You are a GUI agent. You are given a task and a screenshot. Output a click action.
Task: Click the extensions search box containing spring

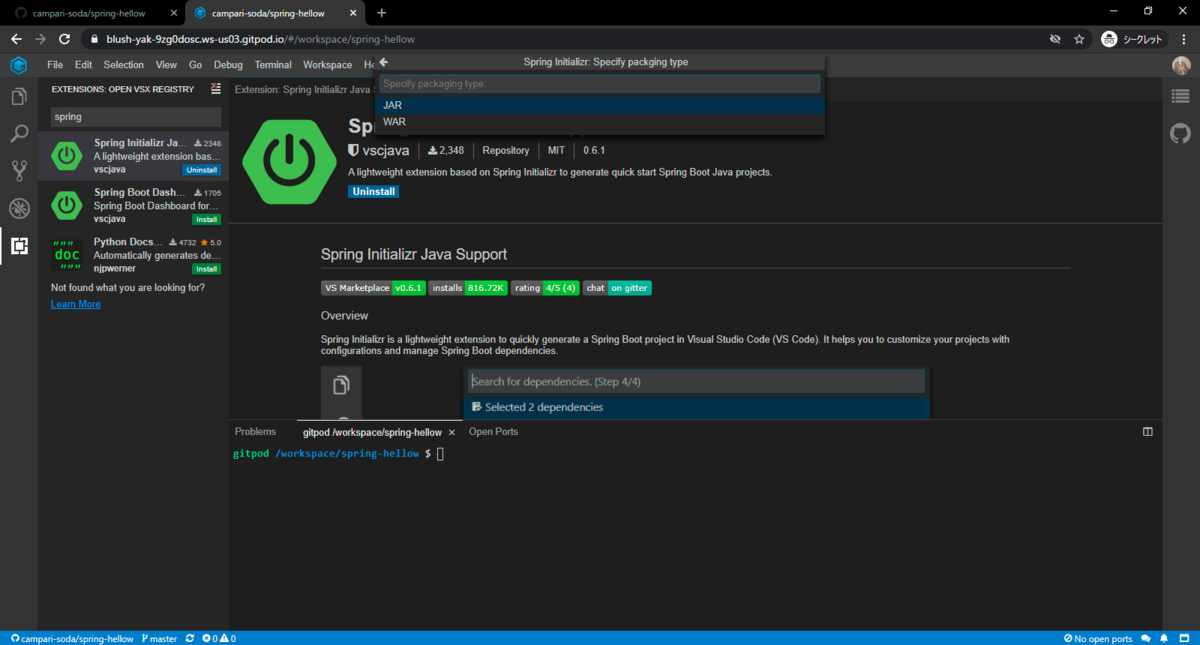[x=136, y=117]
